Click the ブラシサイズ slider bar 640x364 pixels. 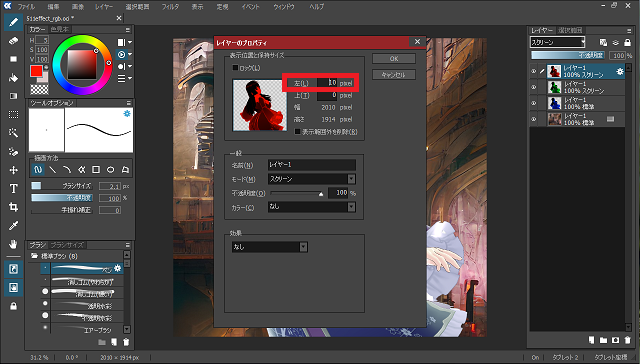(x=62, y=186)
